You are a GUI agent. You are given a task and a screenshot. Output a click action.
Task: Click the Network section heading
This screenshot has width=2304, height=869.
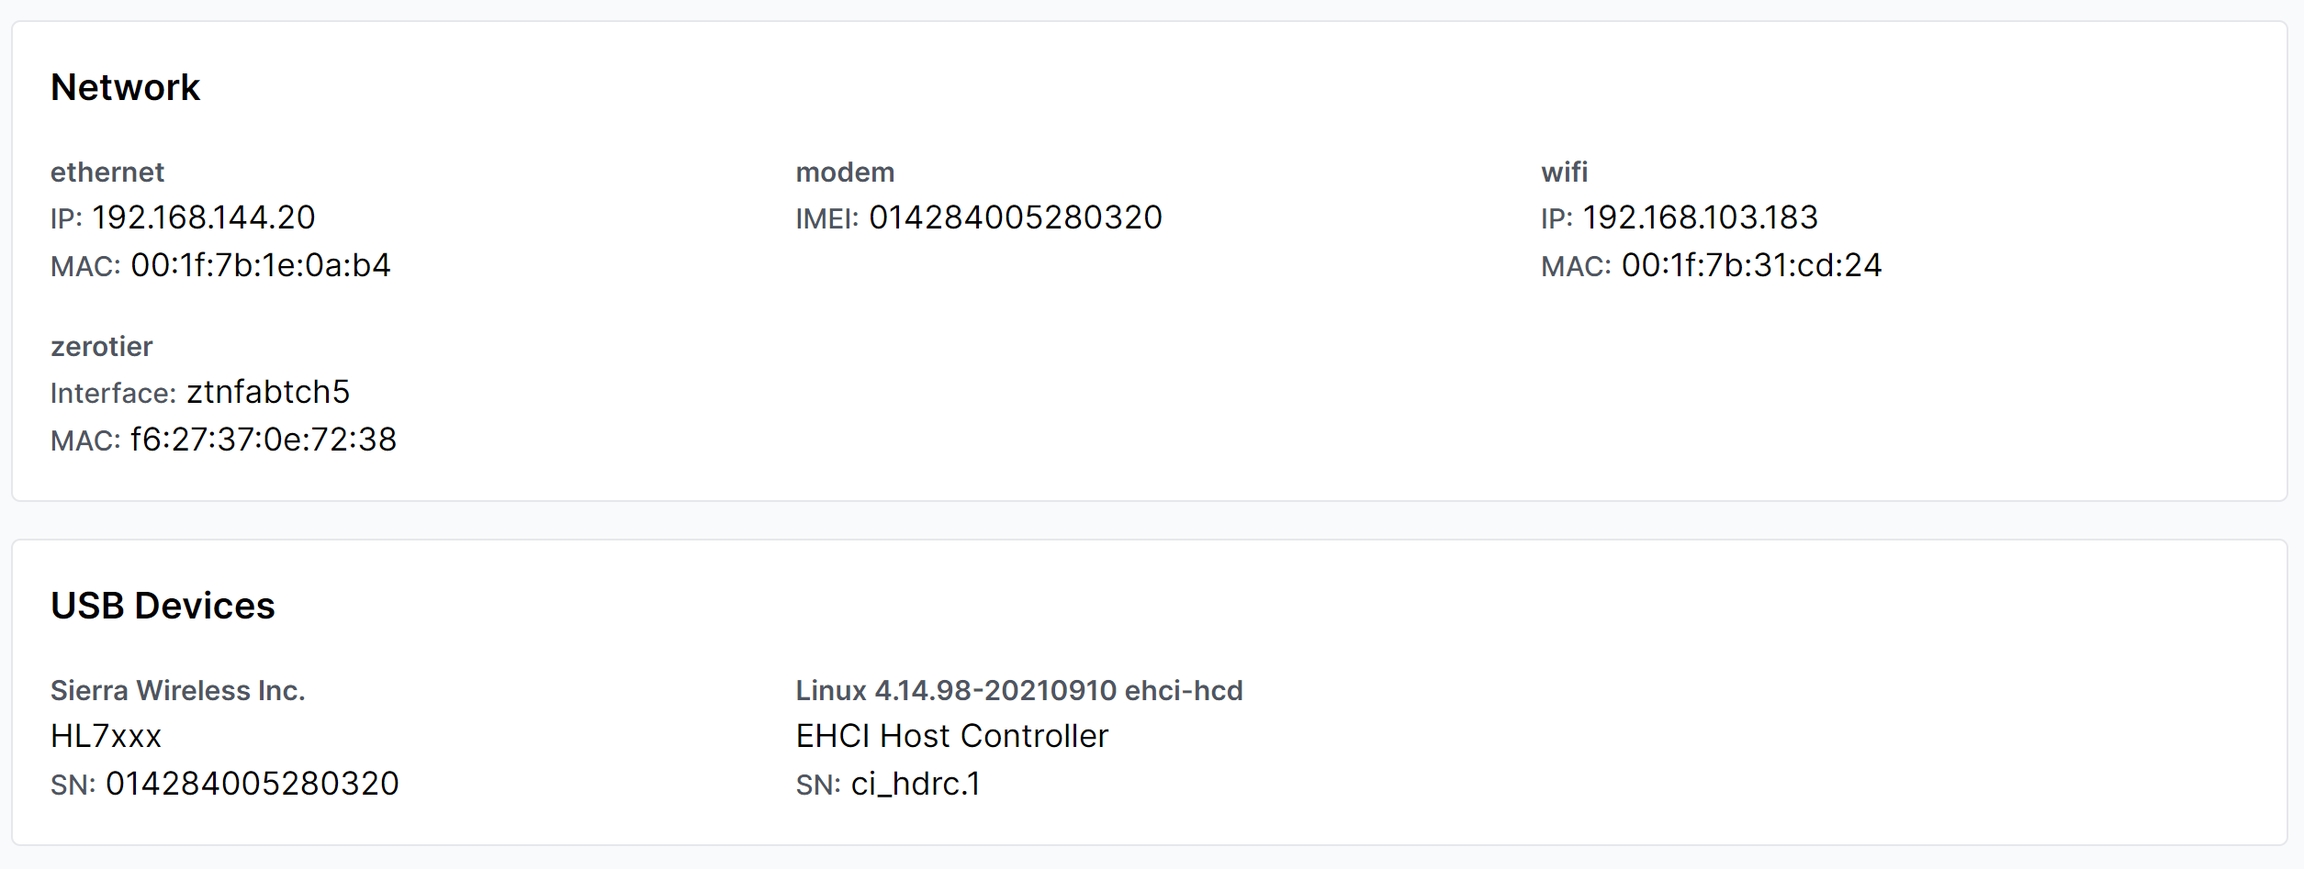(x=125, y=88)
